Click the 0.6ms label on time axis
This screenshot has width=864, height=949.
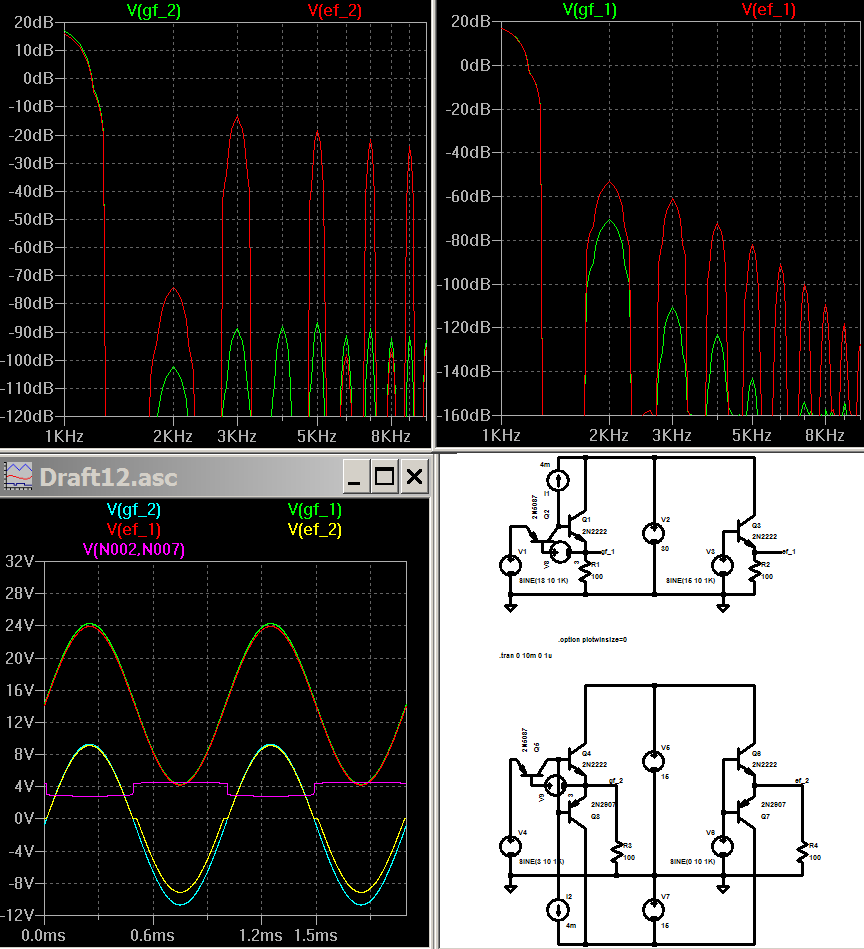tap(152, 936)
